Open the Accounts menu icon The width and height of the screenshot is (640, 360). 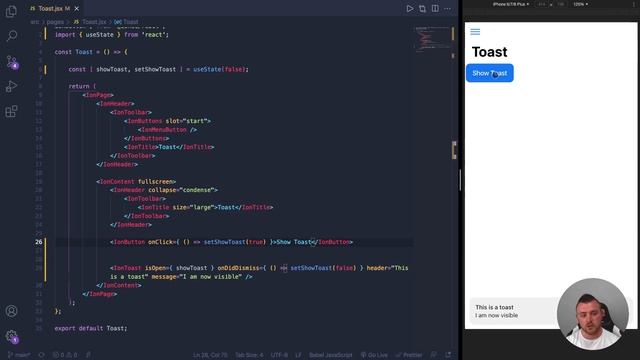[11, 311]
